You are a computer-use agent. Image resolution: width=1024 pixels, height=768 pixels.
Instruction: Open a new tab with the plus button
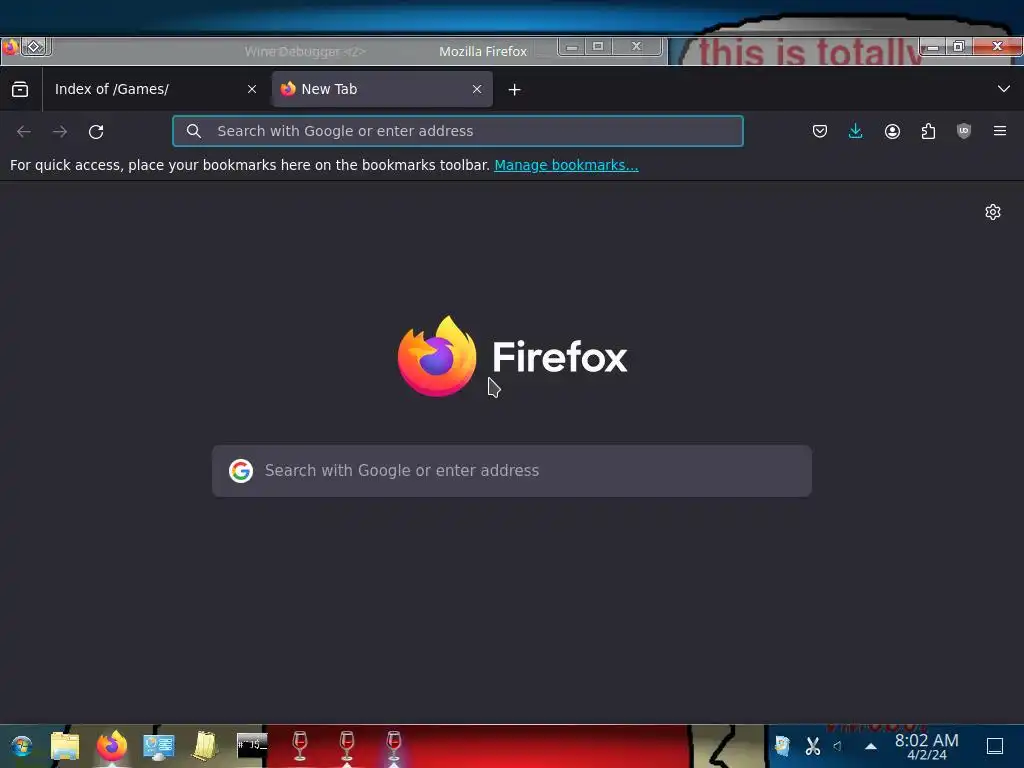[x=515, y=89]
